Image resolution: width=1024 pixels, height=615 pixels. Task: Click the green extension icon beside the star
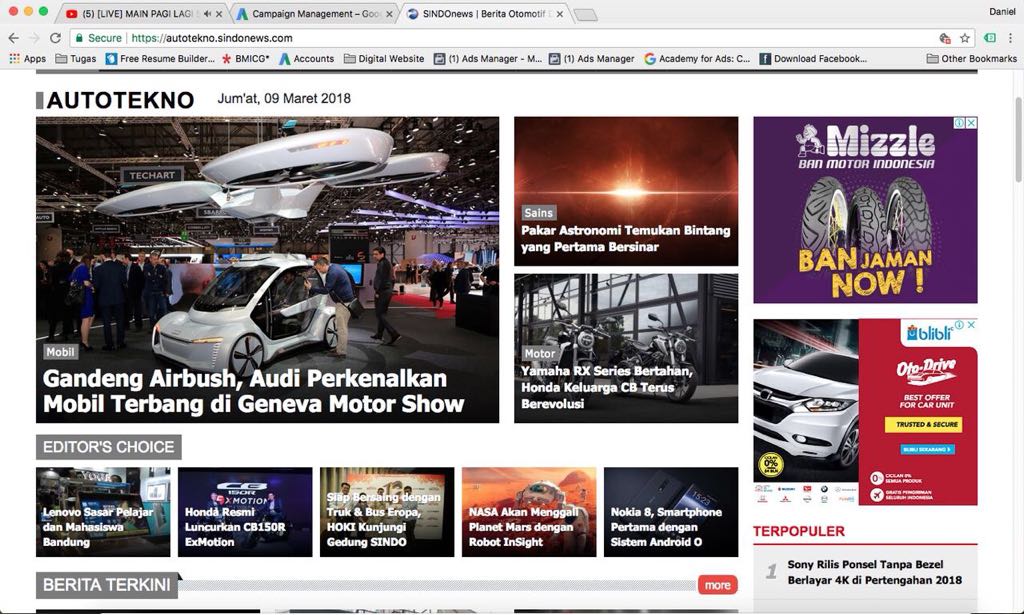990,38
